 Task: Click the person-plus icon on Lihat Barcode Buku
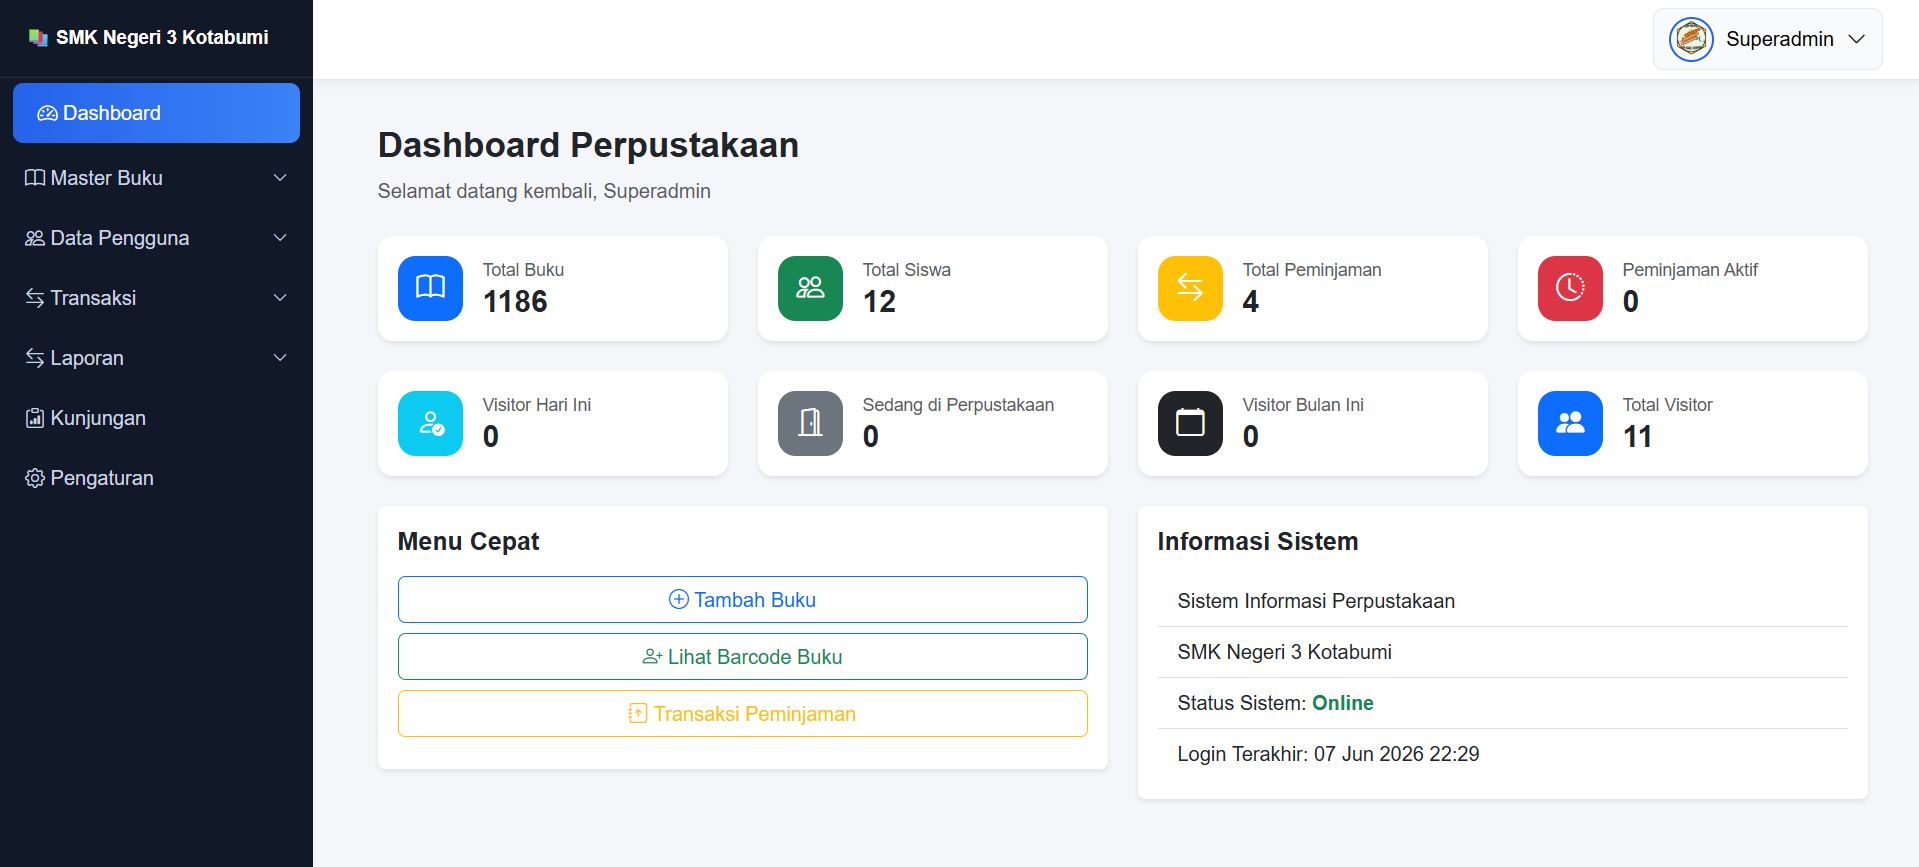652,656
